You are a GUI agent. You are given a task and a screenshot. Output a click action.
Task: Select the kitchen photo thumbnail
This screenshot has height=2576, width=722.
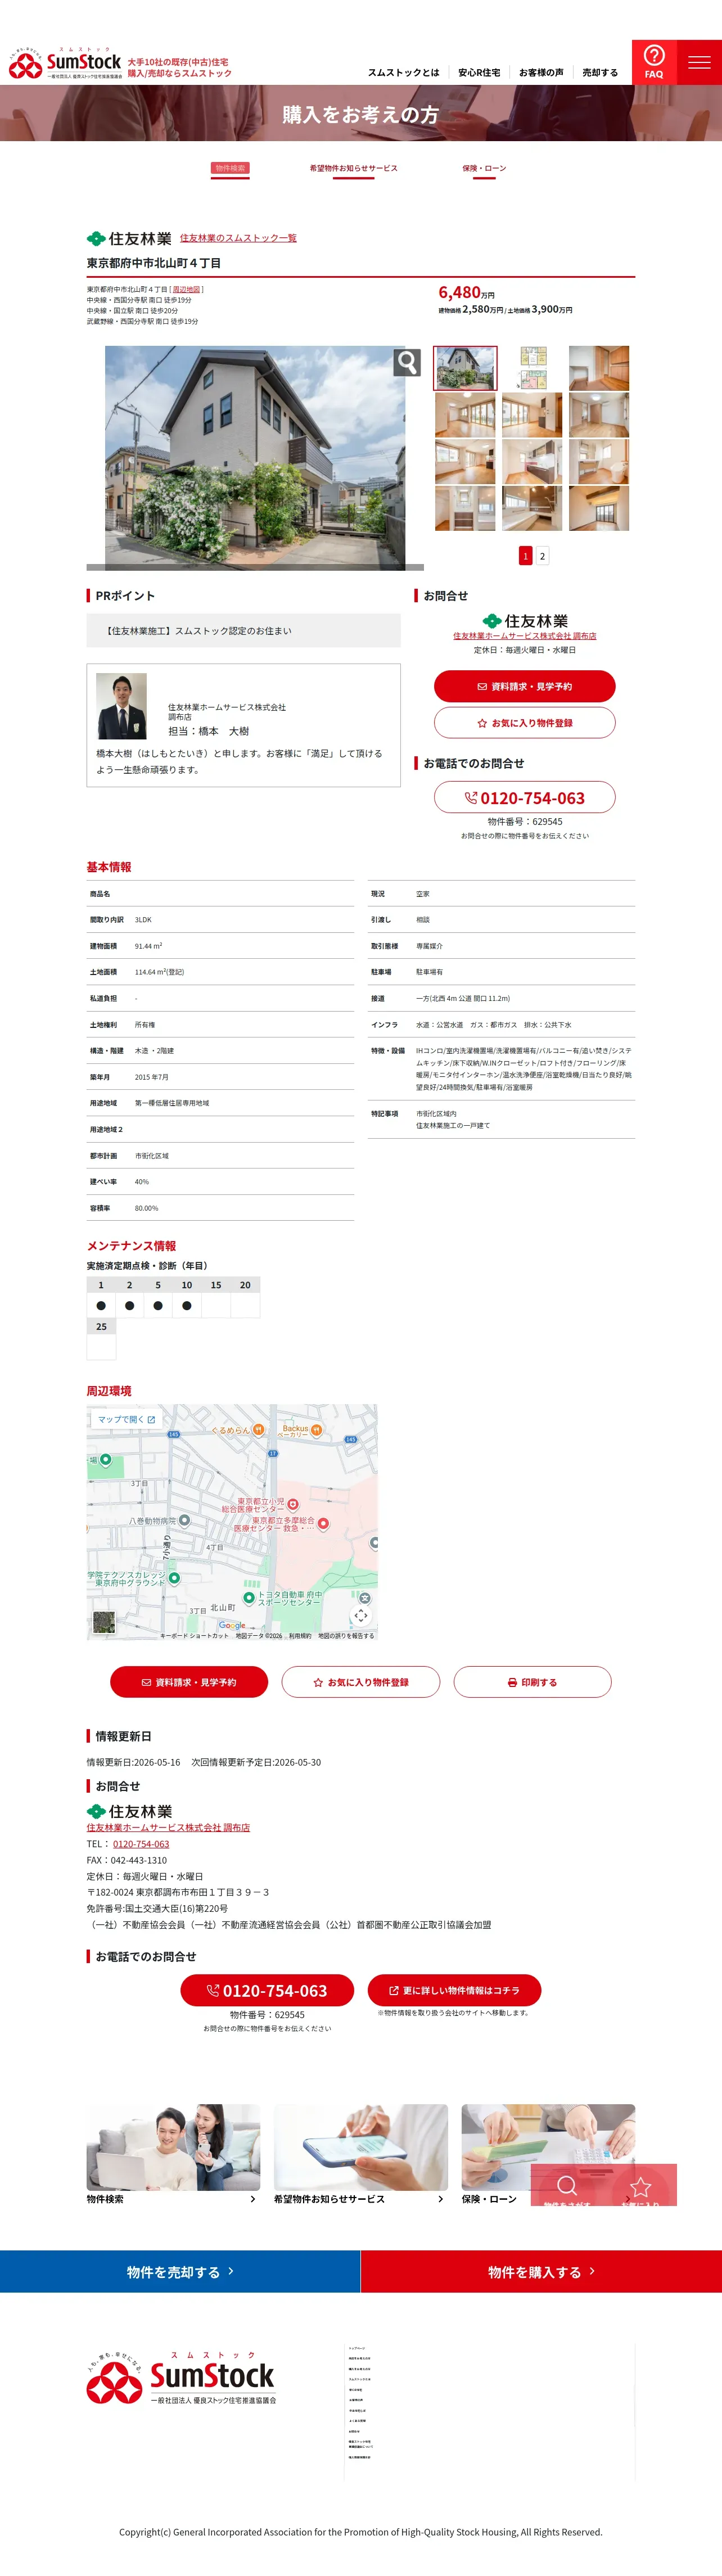click(532, 462)
